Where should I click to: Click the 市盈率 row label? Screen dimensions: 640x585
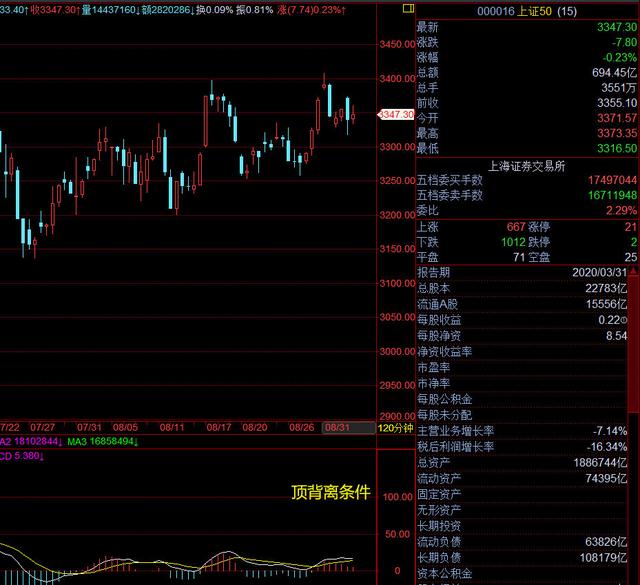pos(433,367)
